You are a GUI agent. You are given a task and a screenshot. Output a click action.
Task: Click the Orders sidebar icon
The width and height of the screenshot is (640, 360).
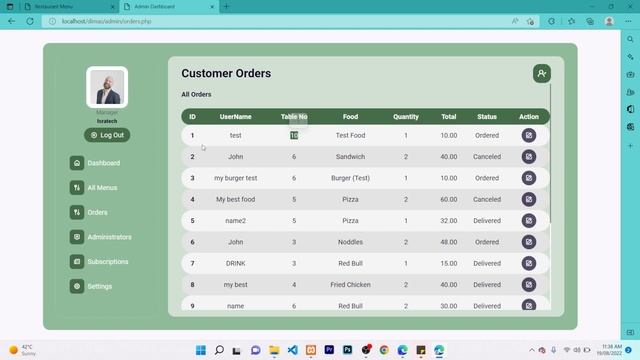[x=77, y=212]
